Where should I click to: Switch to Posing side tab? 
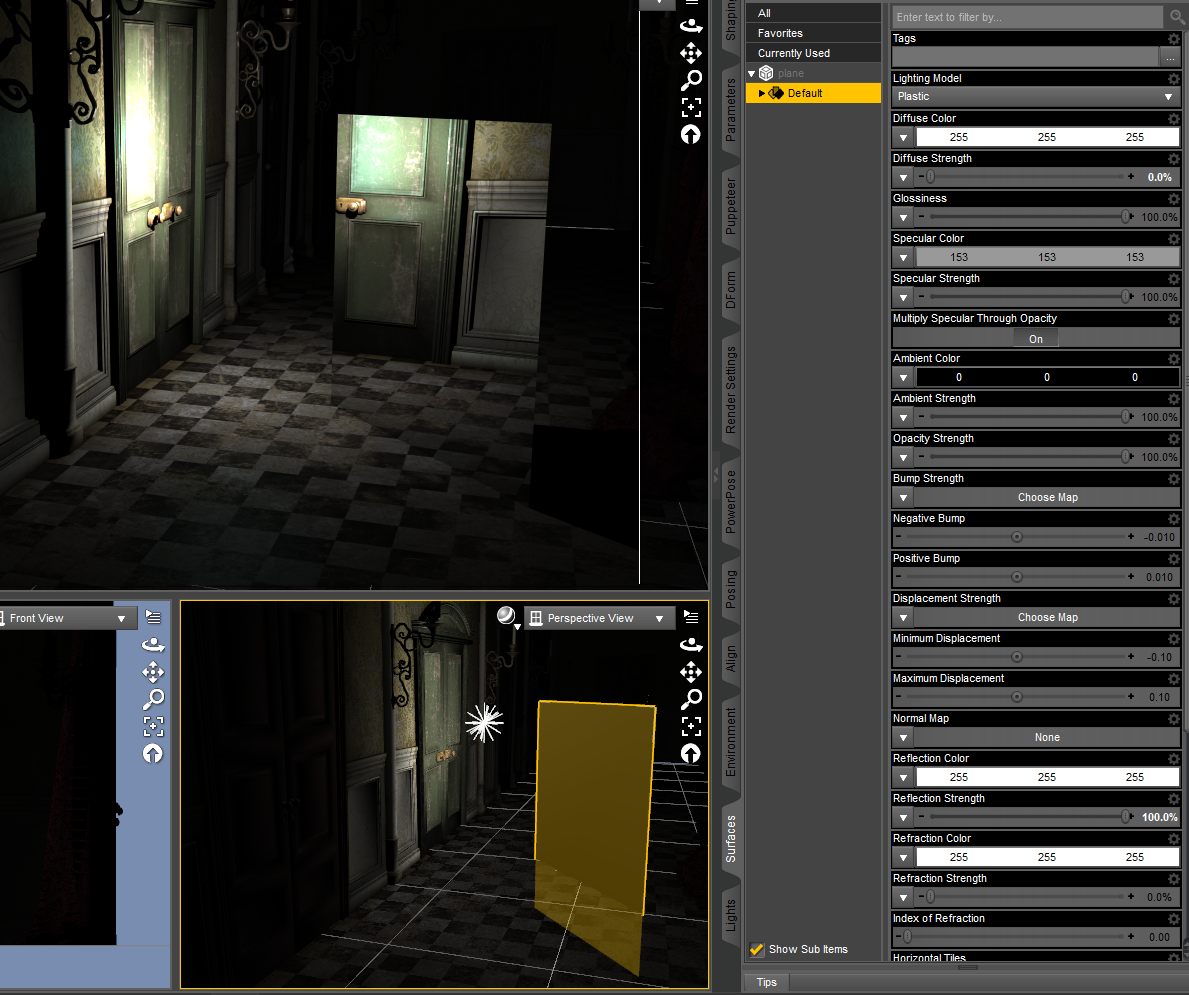click(730, 589)
